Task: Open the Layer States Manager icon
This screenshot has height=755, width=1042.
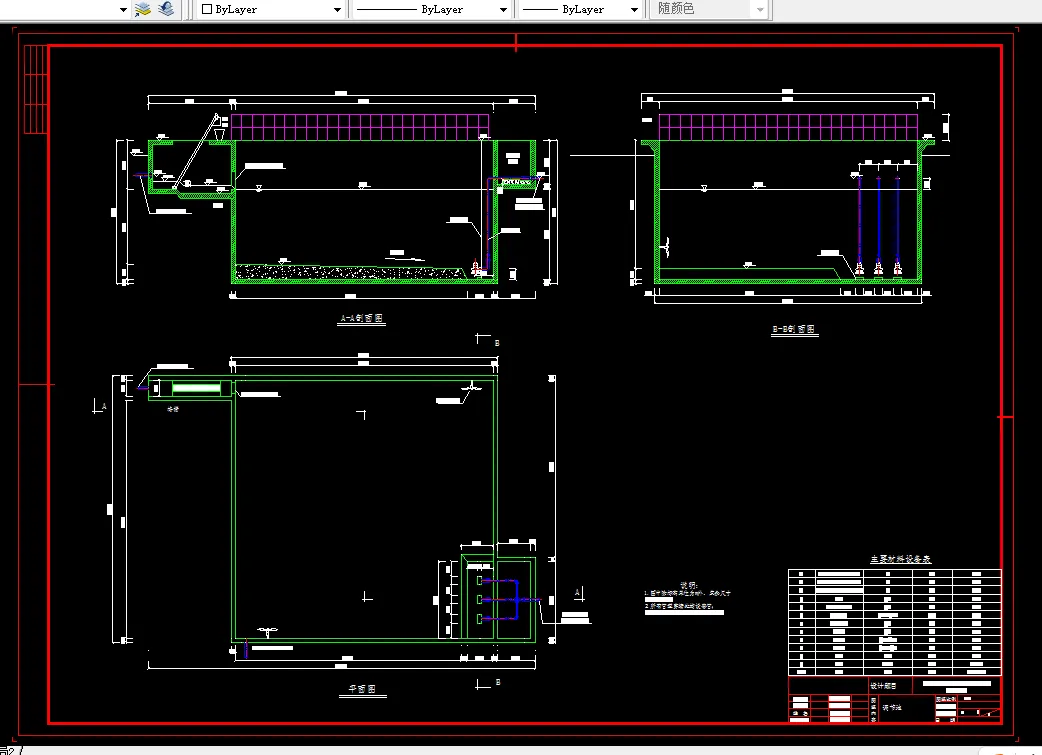Action: pos(143,9)
